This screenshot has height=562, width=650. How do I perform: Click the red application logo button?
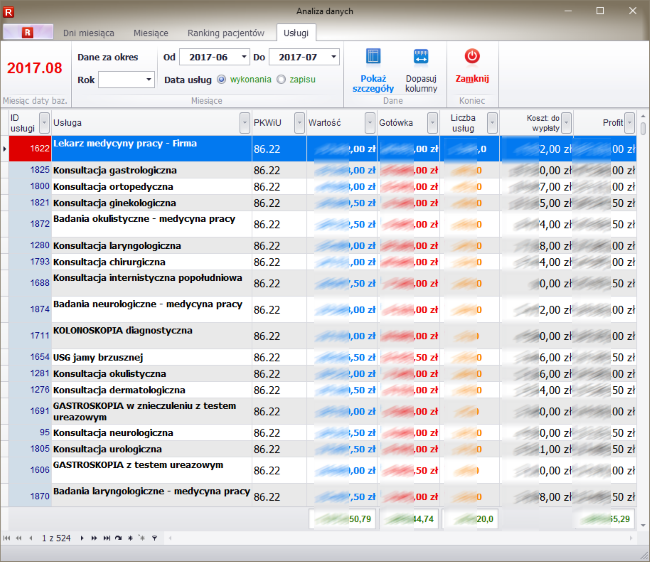tap(28, 32)
